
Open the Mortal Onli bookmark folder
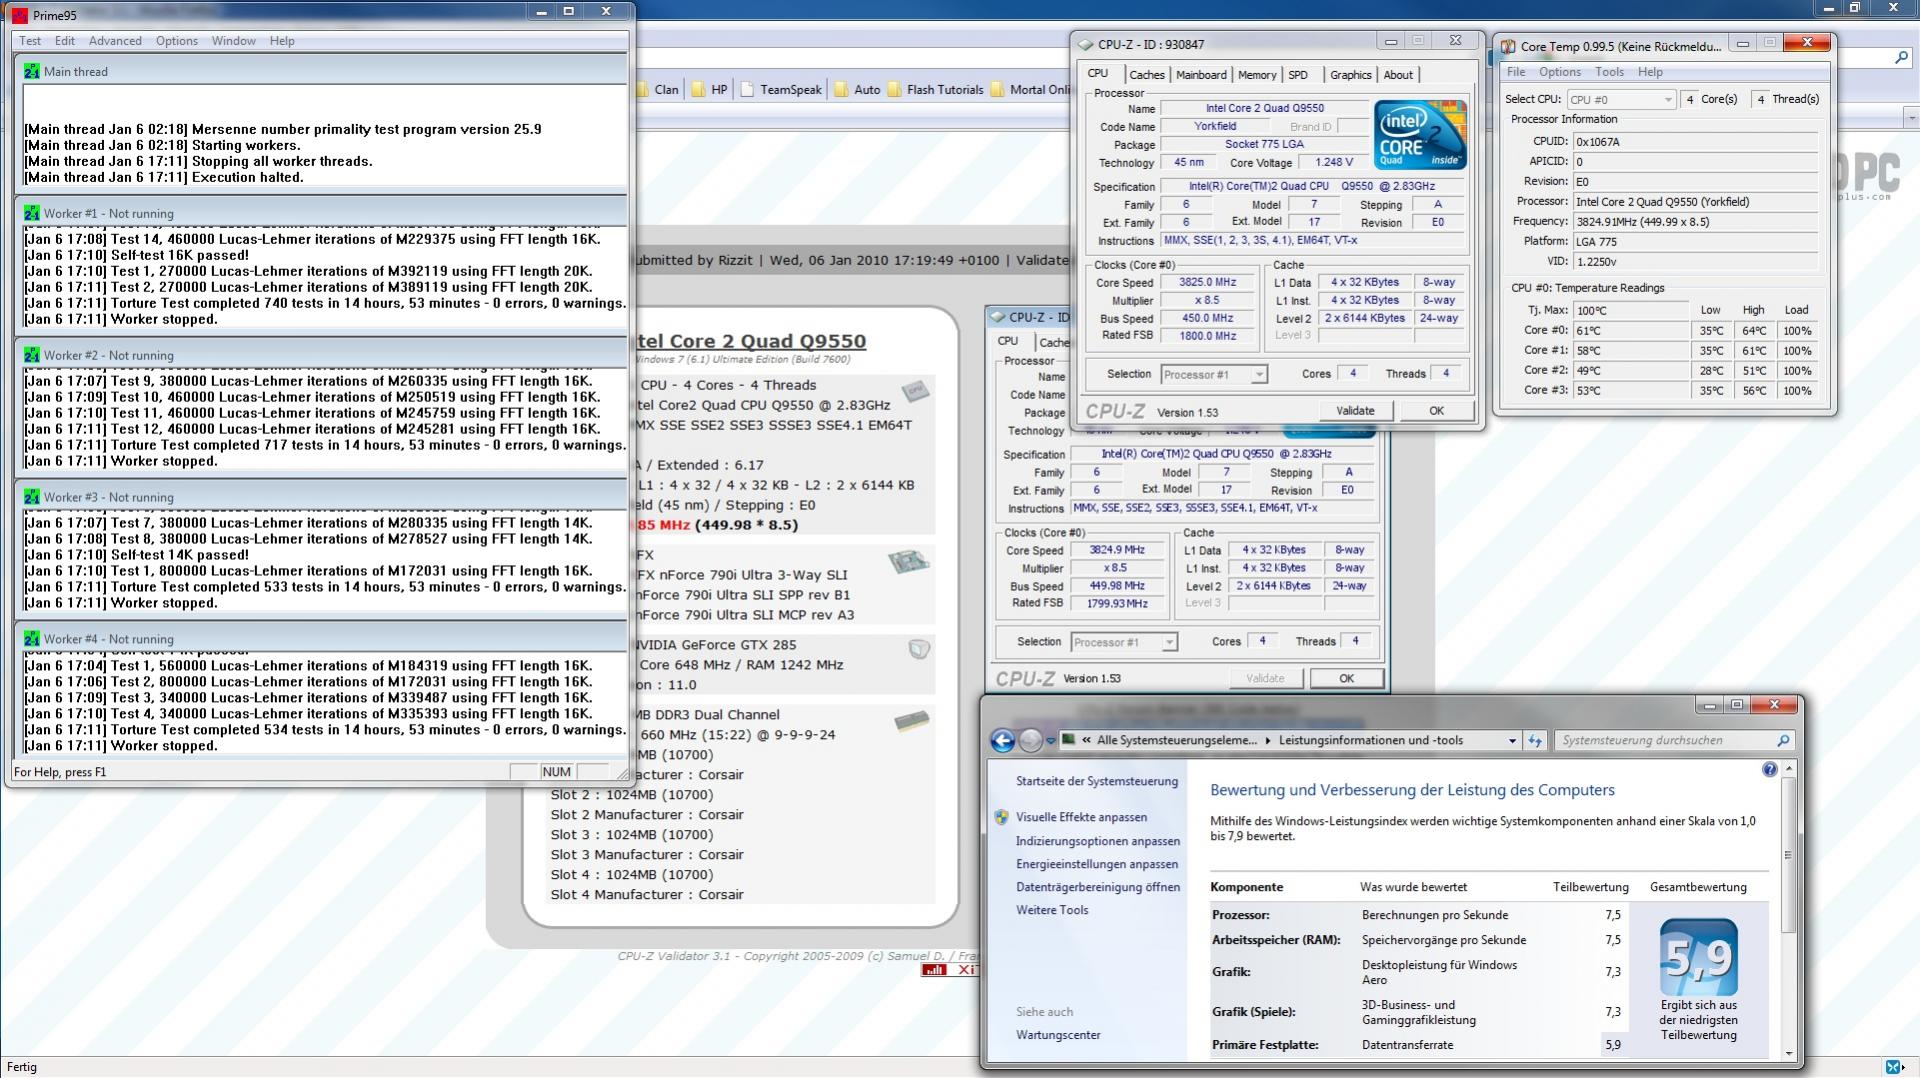[x=1030, y=89]
